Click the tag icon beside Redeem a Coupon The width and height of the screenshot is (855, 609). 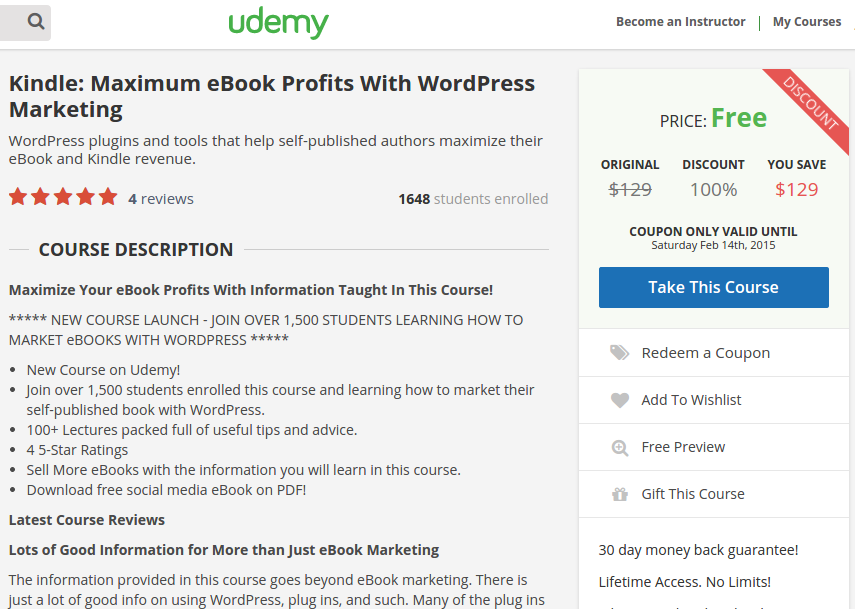coord(618,352)
